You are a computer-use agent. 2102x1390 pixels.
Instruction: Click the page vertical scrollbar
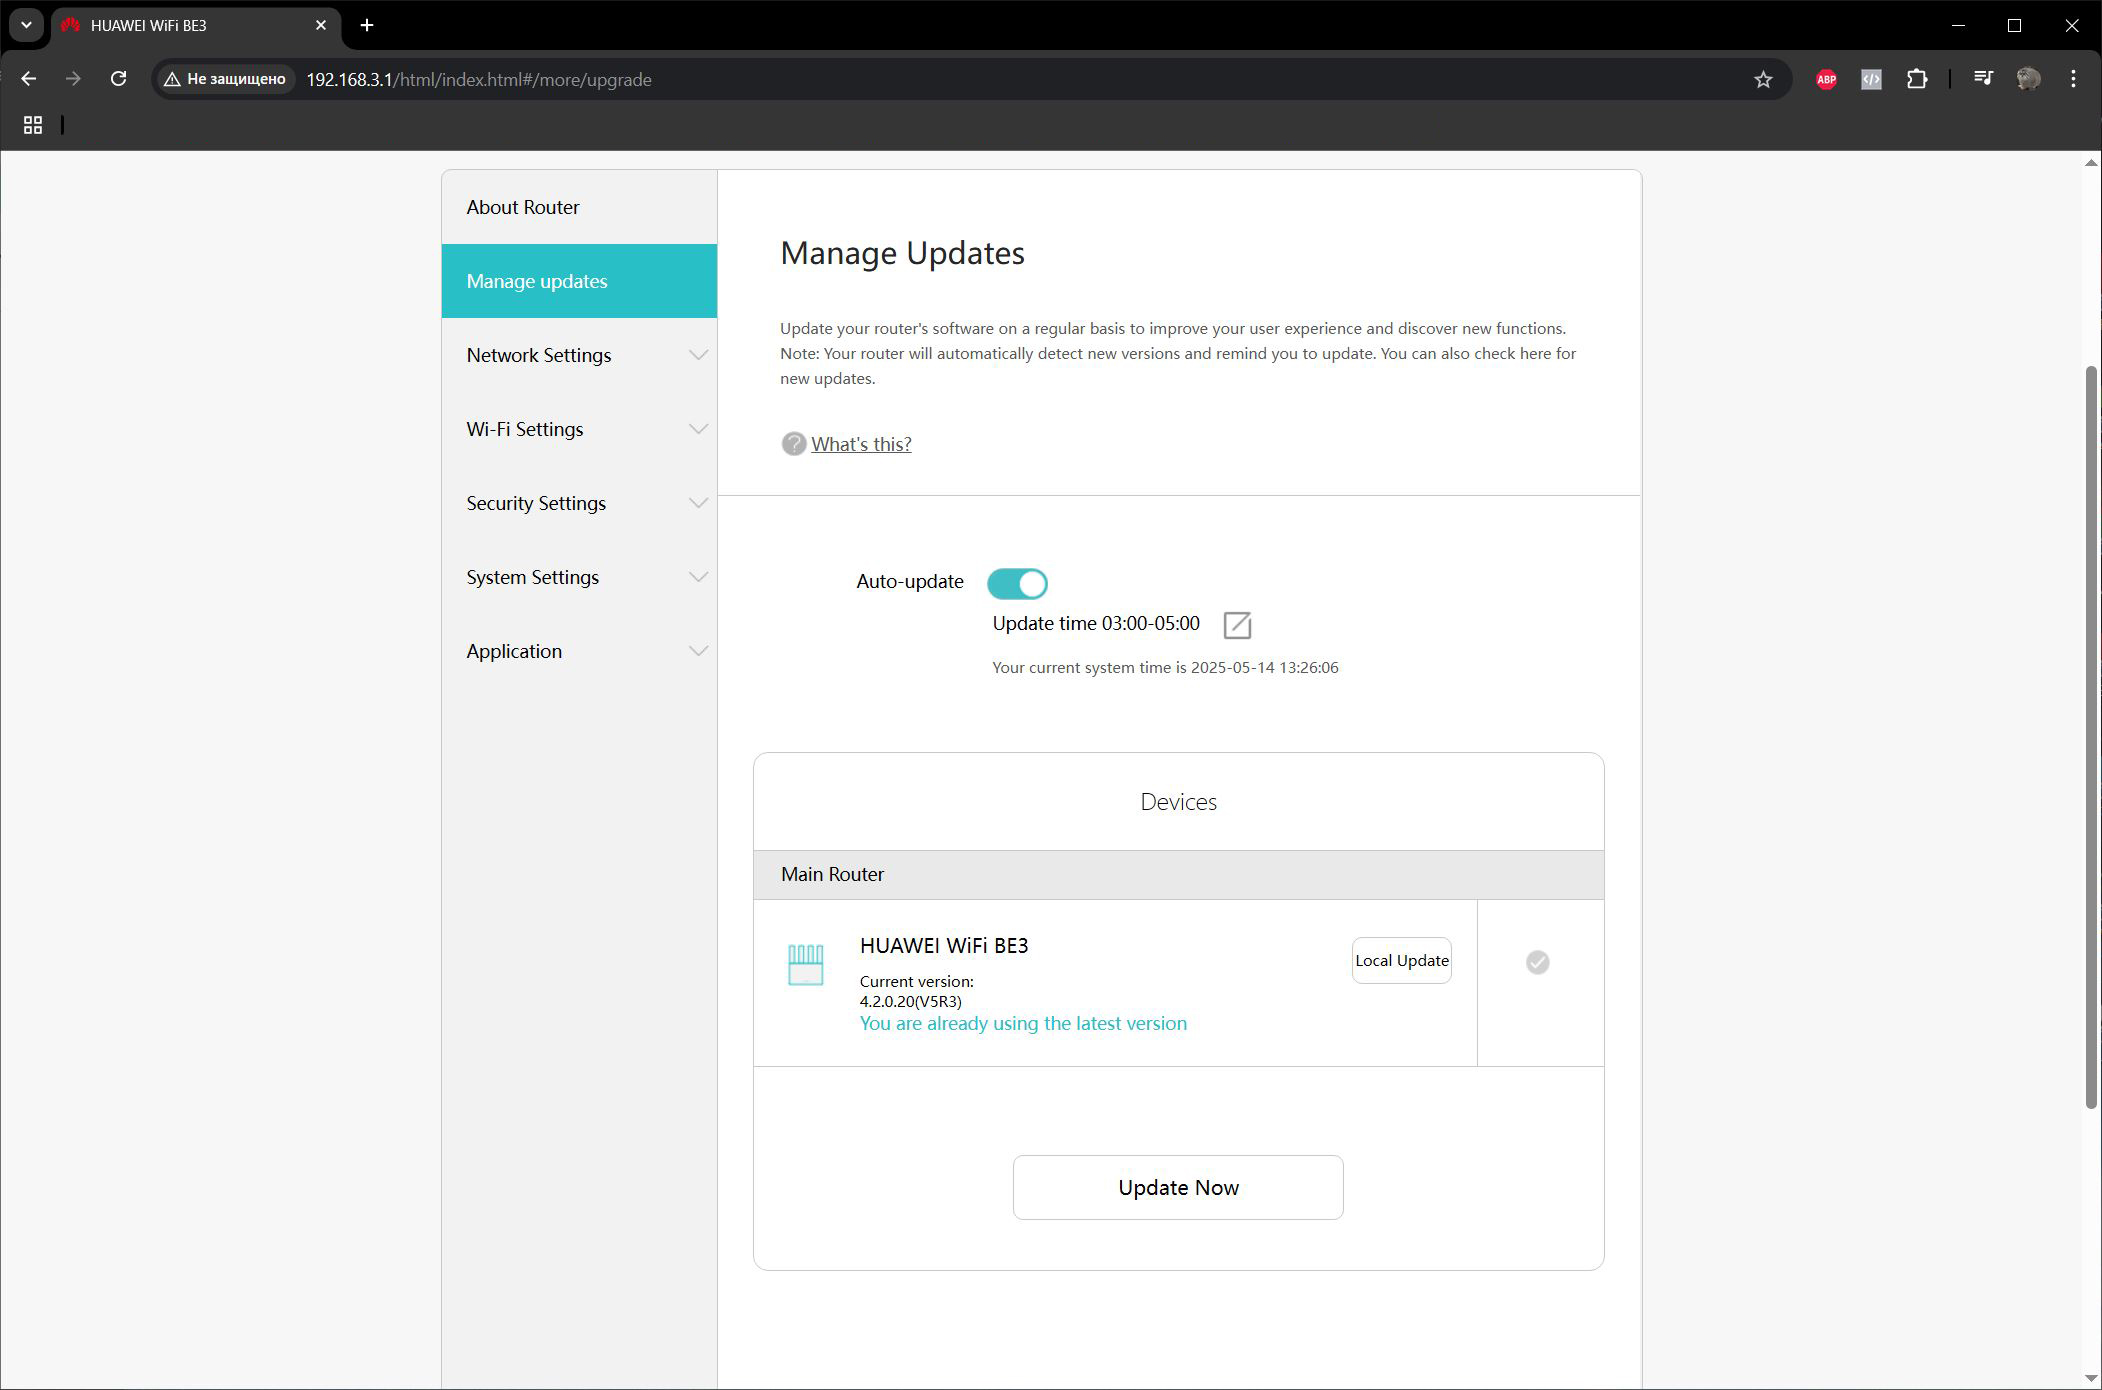[x=2091, y=737]
